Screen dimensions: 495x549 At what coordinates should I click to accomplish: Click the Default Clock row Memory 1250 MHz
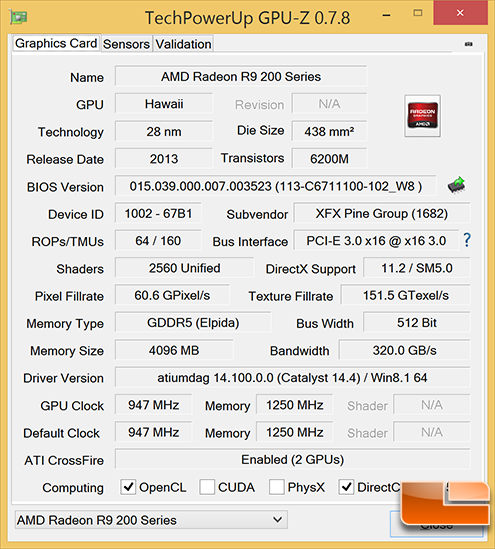(x=295, y=432)
